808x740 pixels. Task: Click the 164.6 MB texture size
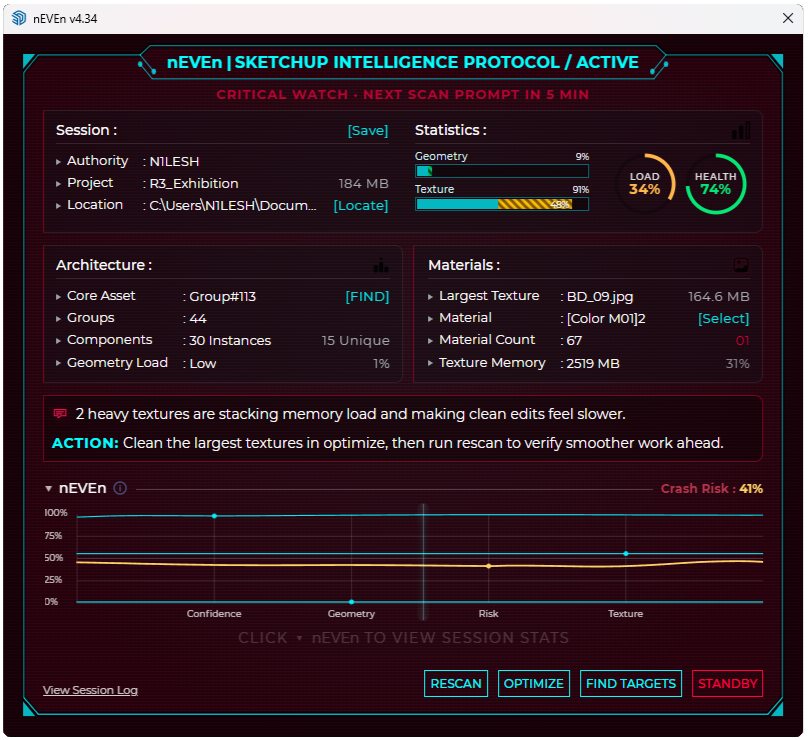[x=719, y=297]
